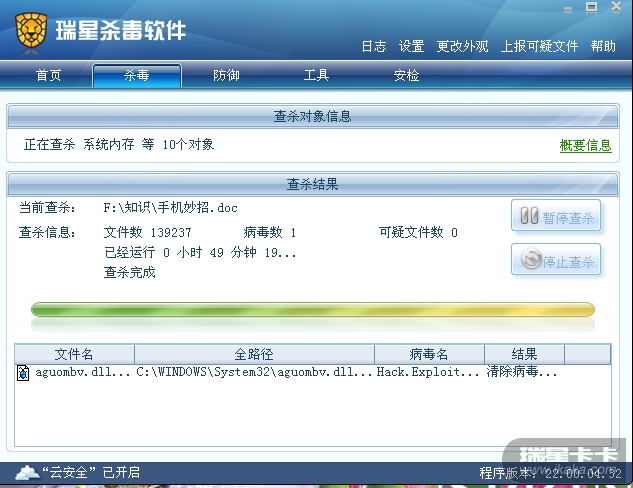Open the 首页 tab

tap(48, 75)
